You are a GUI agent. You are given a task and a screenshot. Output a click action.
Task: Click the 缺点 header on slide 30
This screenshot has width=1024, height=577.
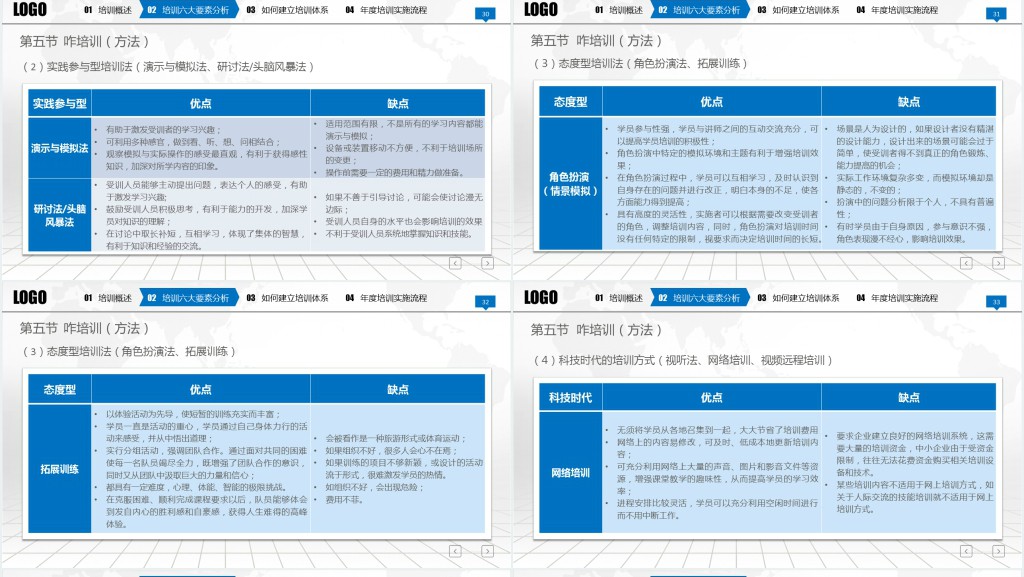[398, 103]
